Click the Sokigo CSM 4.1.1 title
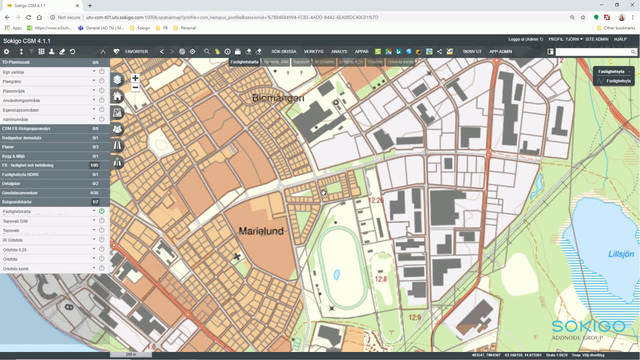The image size is (640, 360). coord(27,41)
